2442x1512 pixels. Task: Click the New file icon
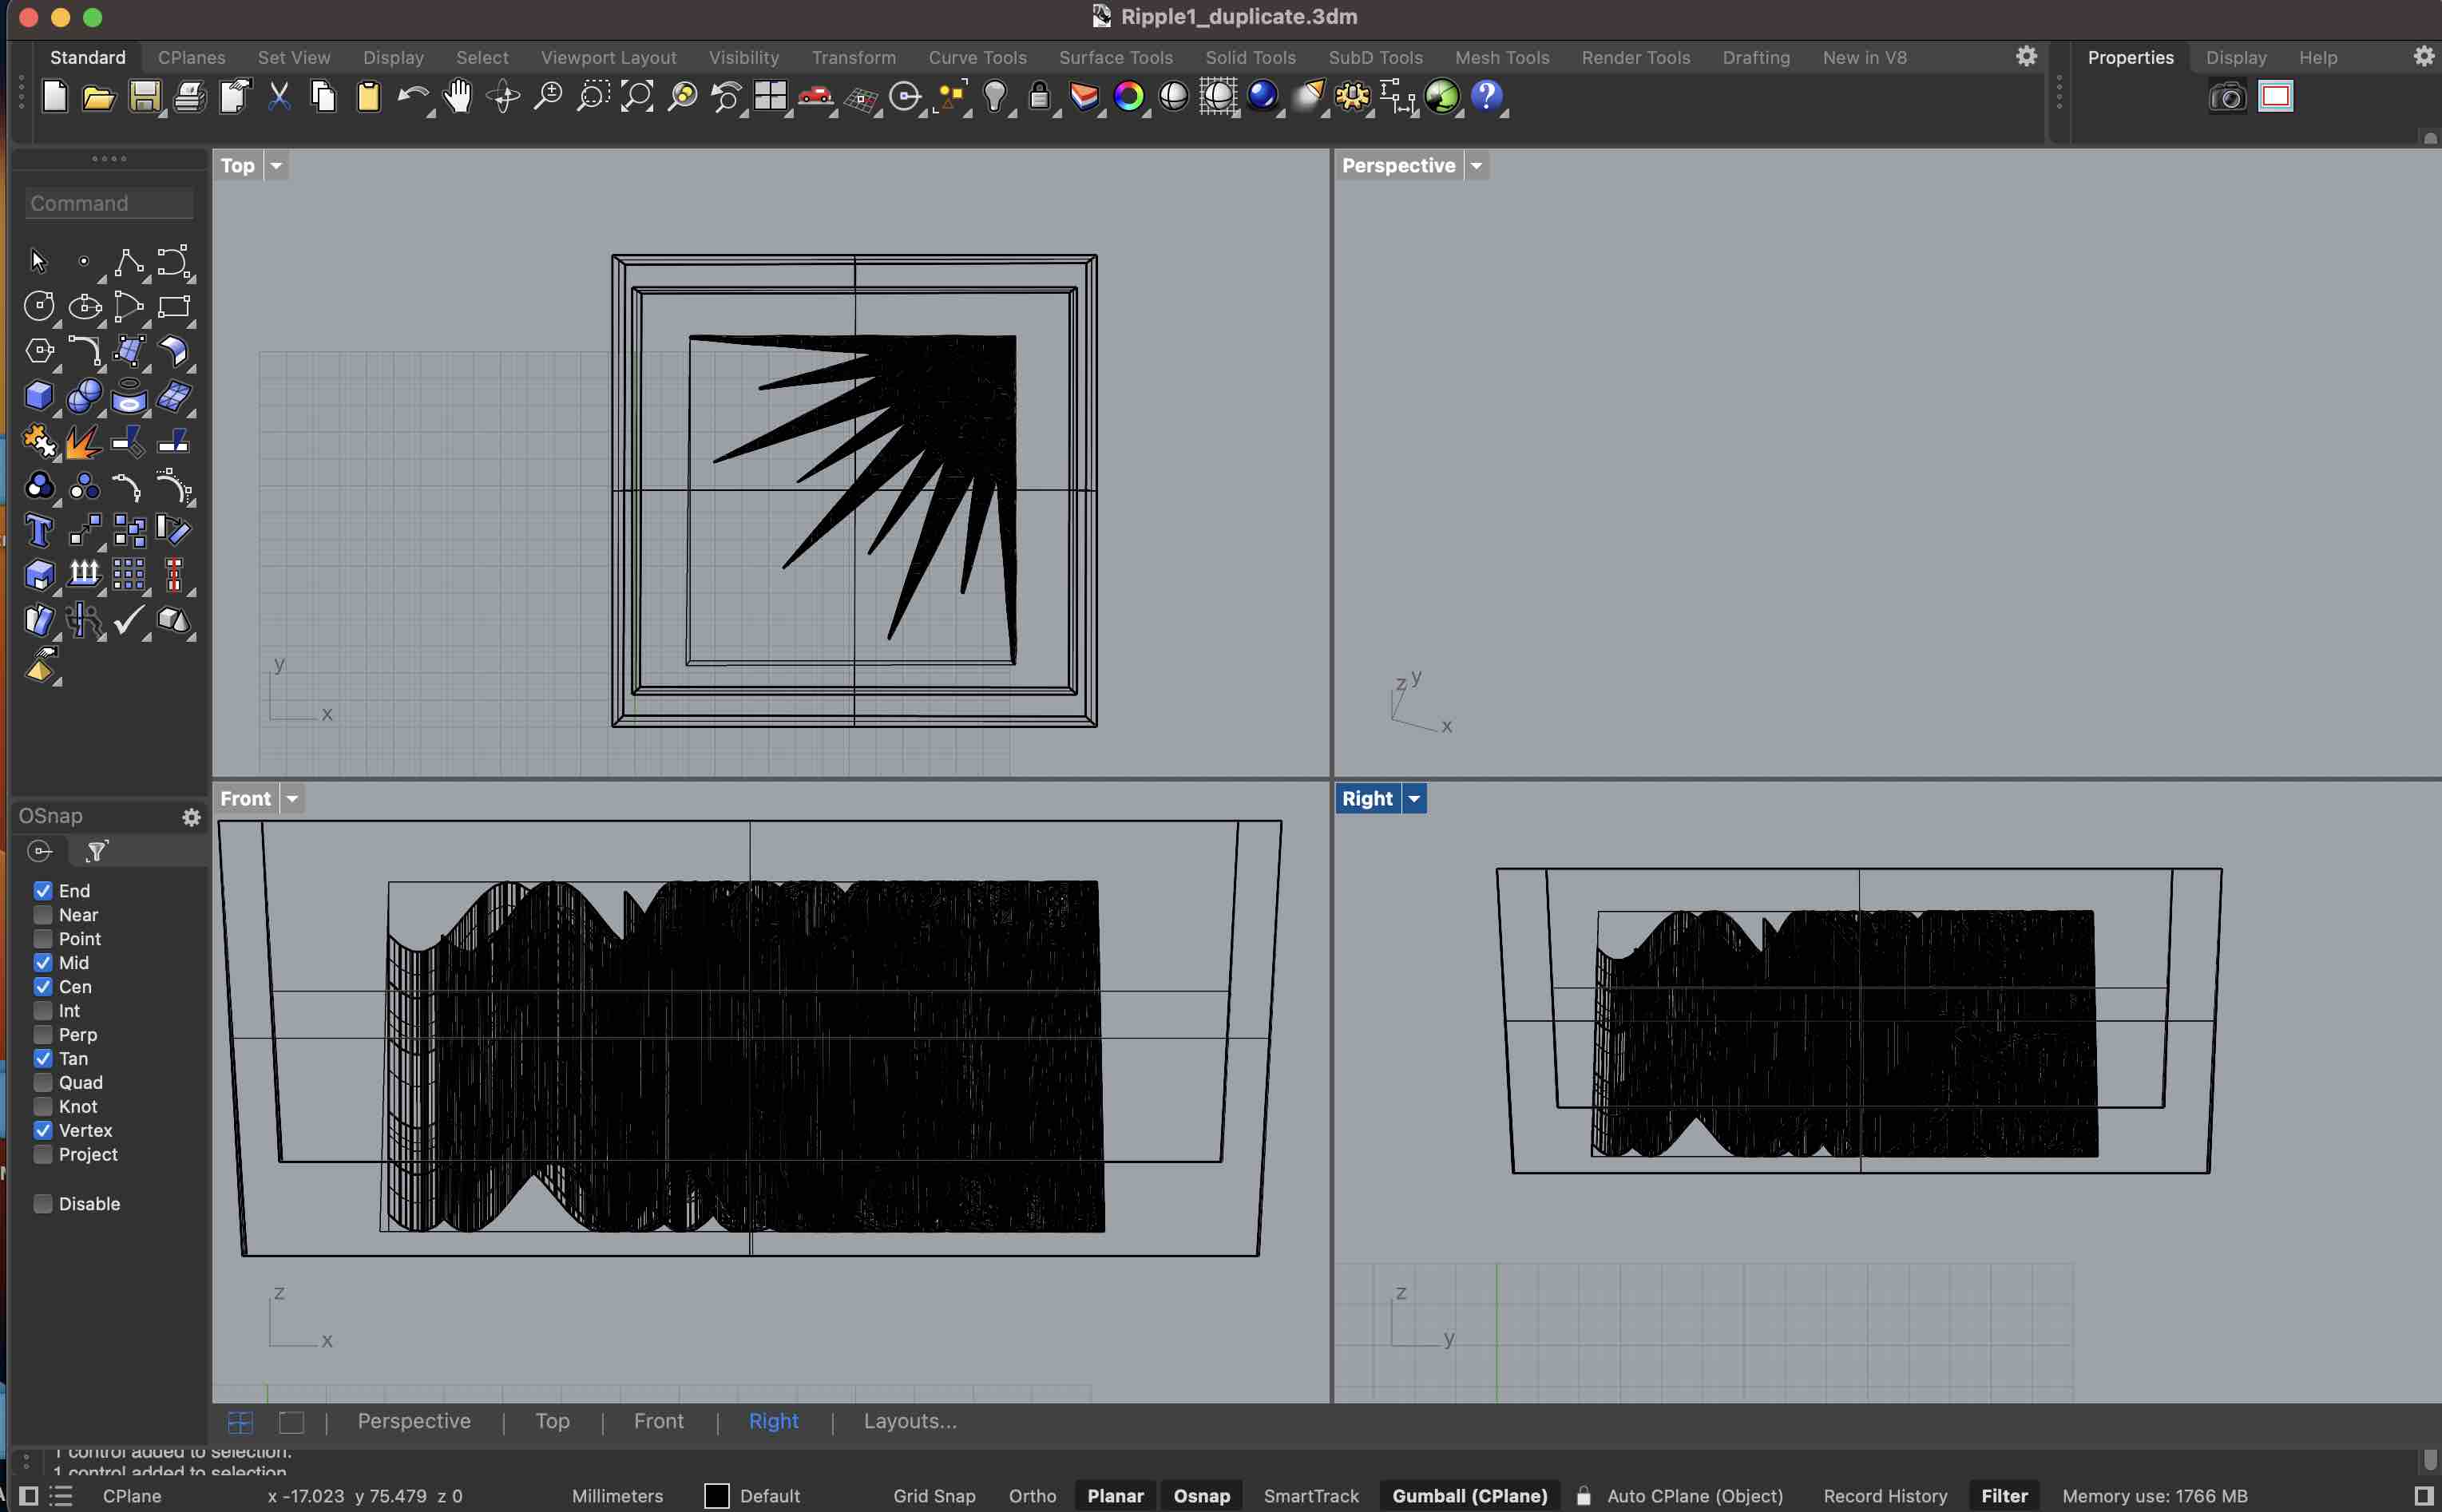pyautogui.click(x=54, y=97)
